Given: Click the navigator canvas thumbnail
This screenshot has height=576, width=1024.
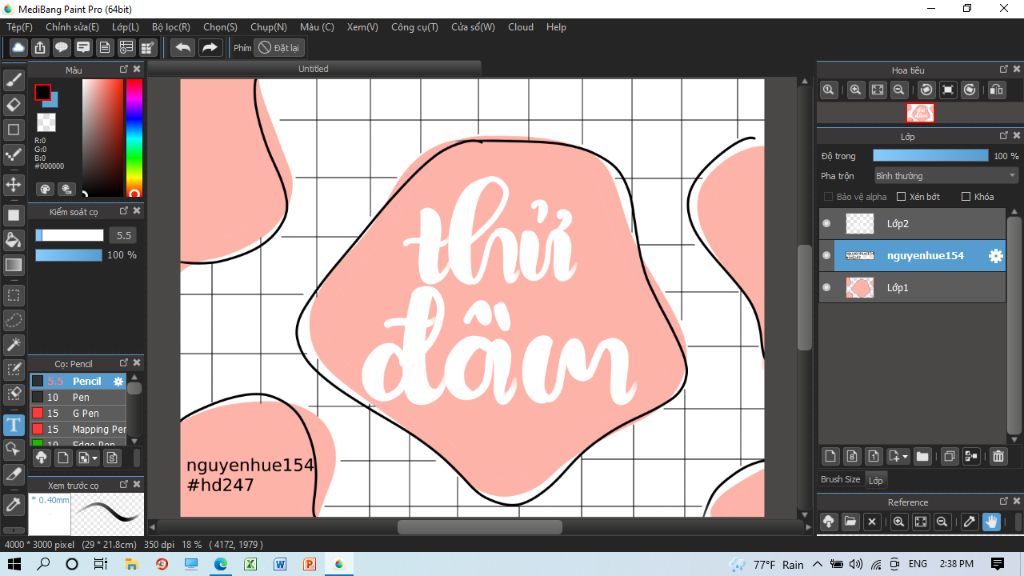Looking at the screenshot, I should click(x=920, y=113).
